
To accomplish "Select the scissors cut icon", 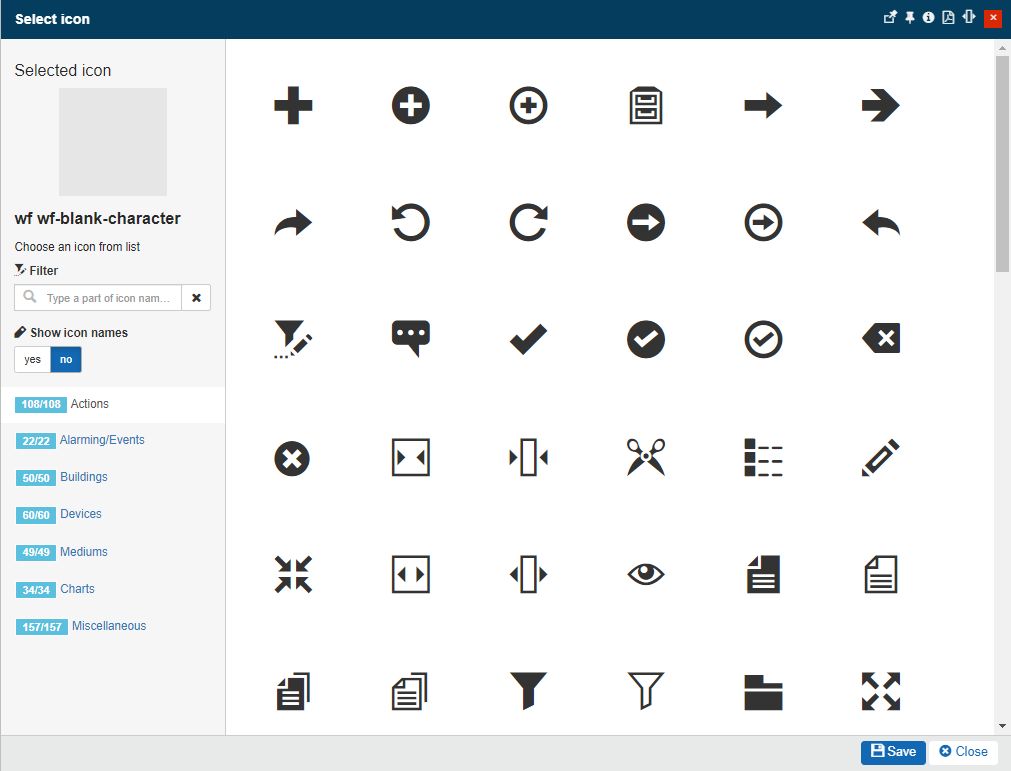I will [645, 457].
